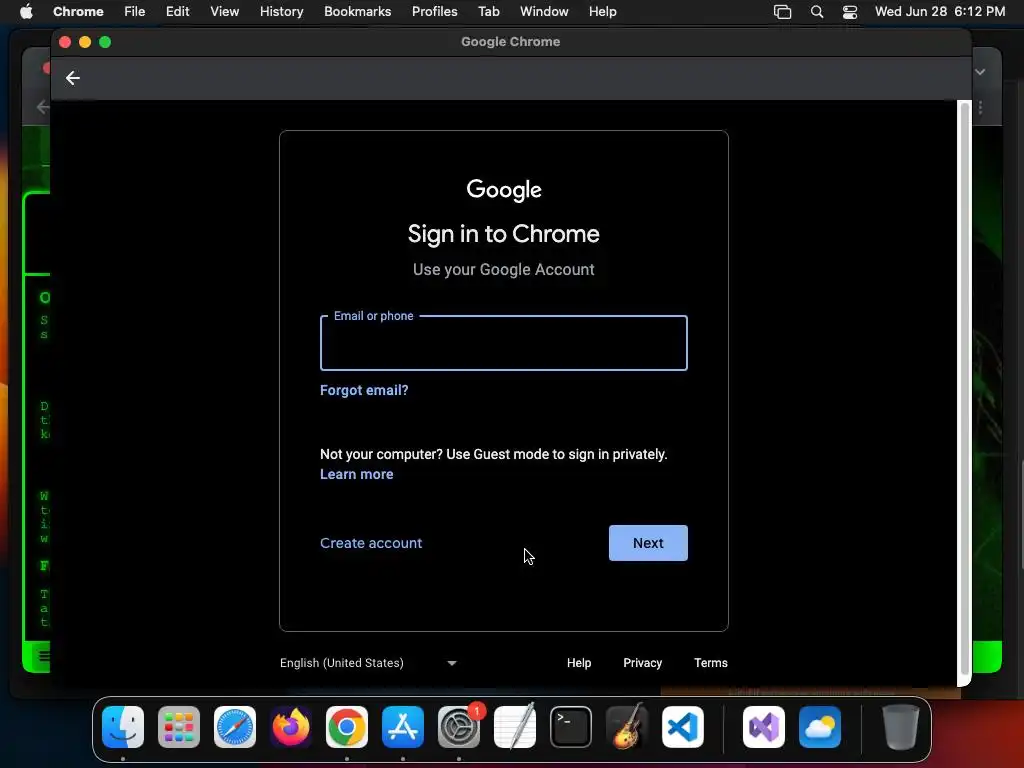The height and width of the screenshot is (768, 1024).
Task: Open Visual Studio purple dock icon
Action: (x=764, y=727)
